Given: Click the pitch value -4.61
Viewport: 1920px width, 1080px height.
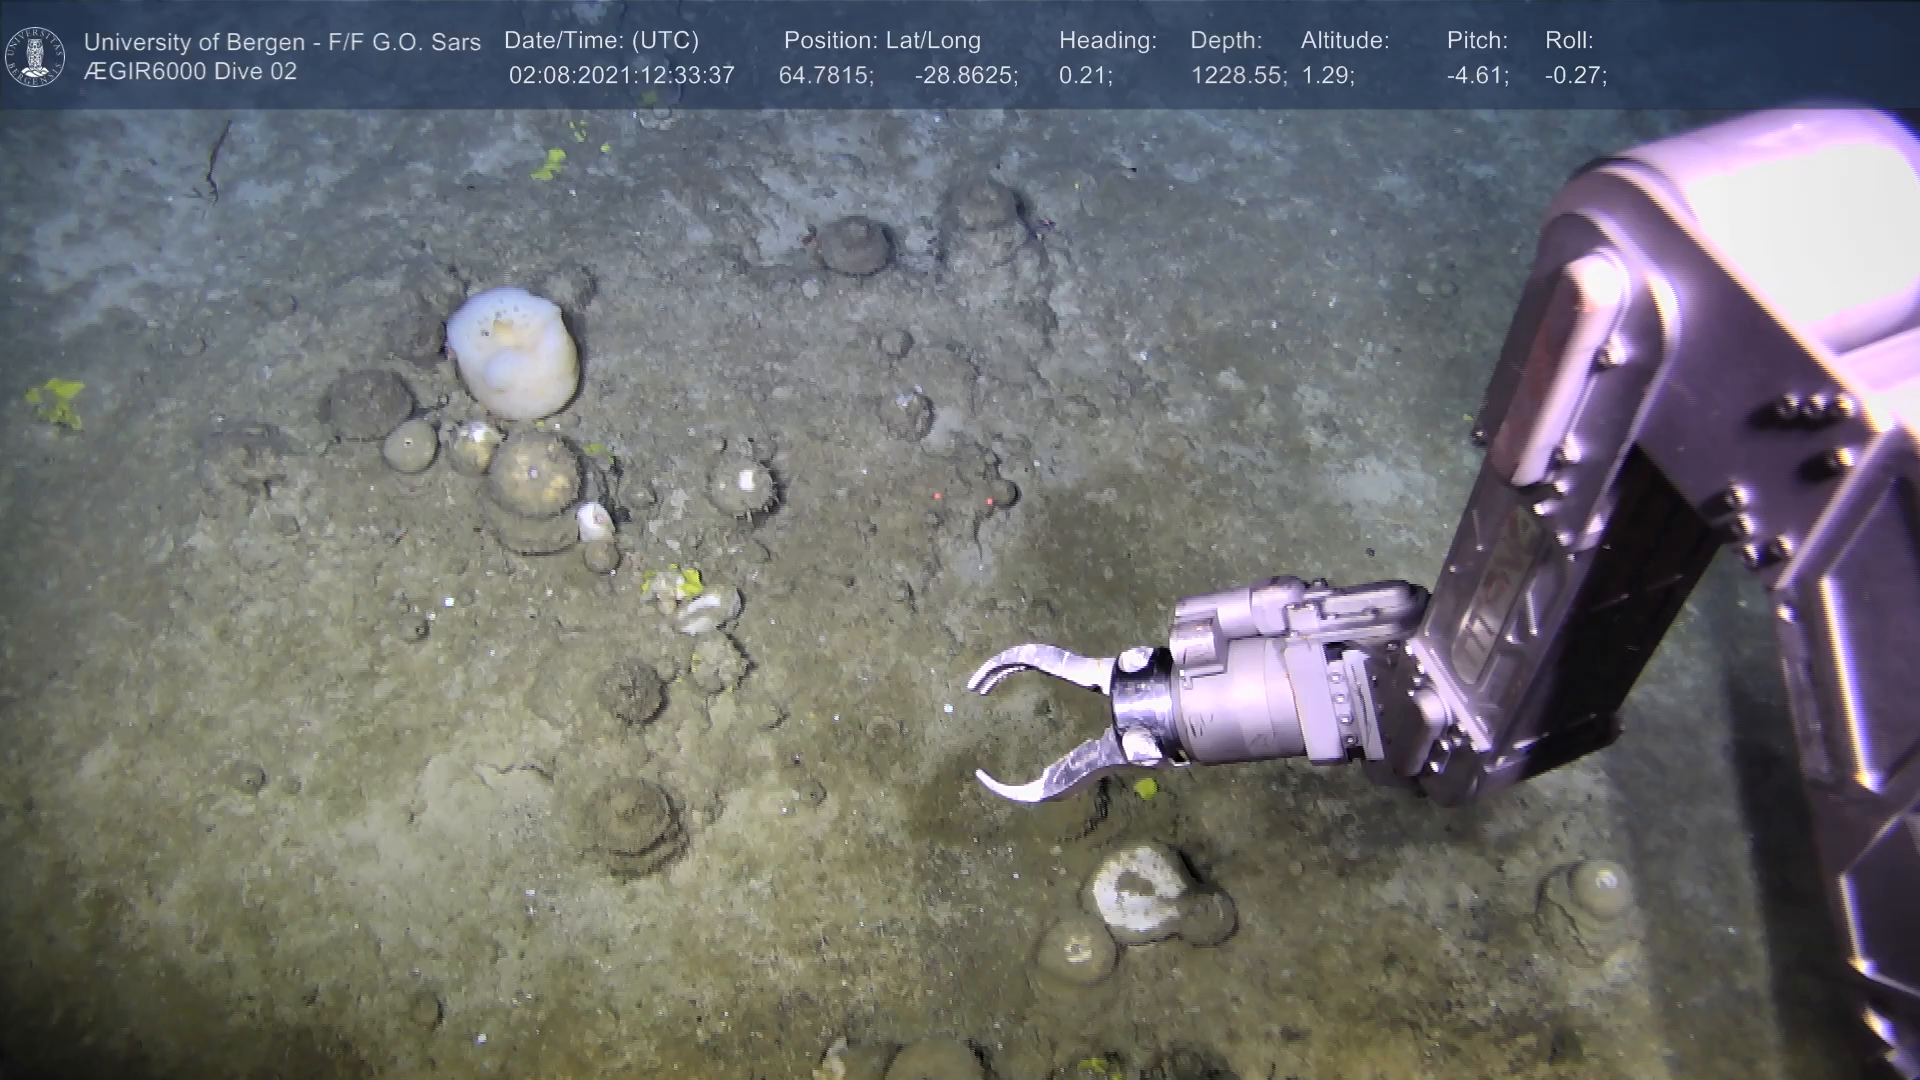Looking at the screenshot, I should pos(1477,76).
